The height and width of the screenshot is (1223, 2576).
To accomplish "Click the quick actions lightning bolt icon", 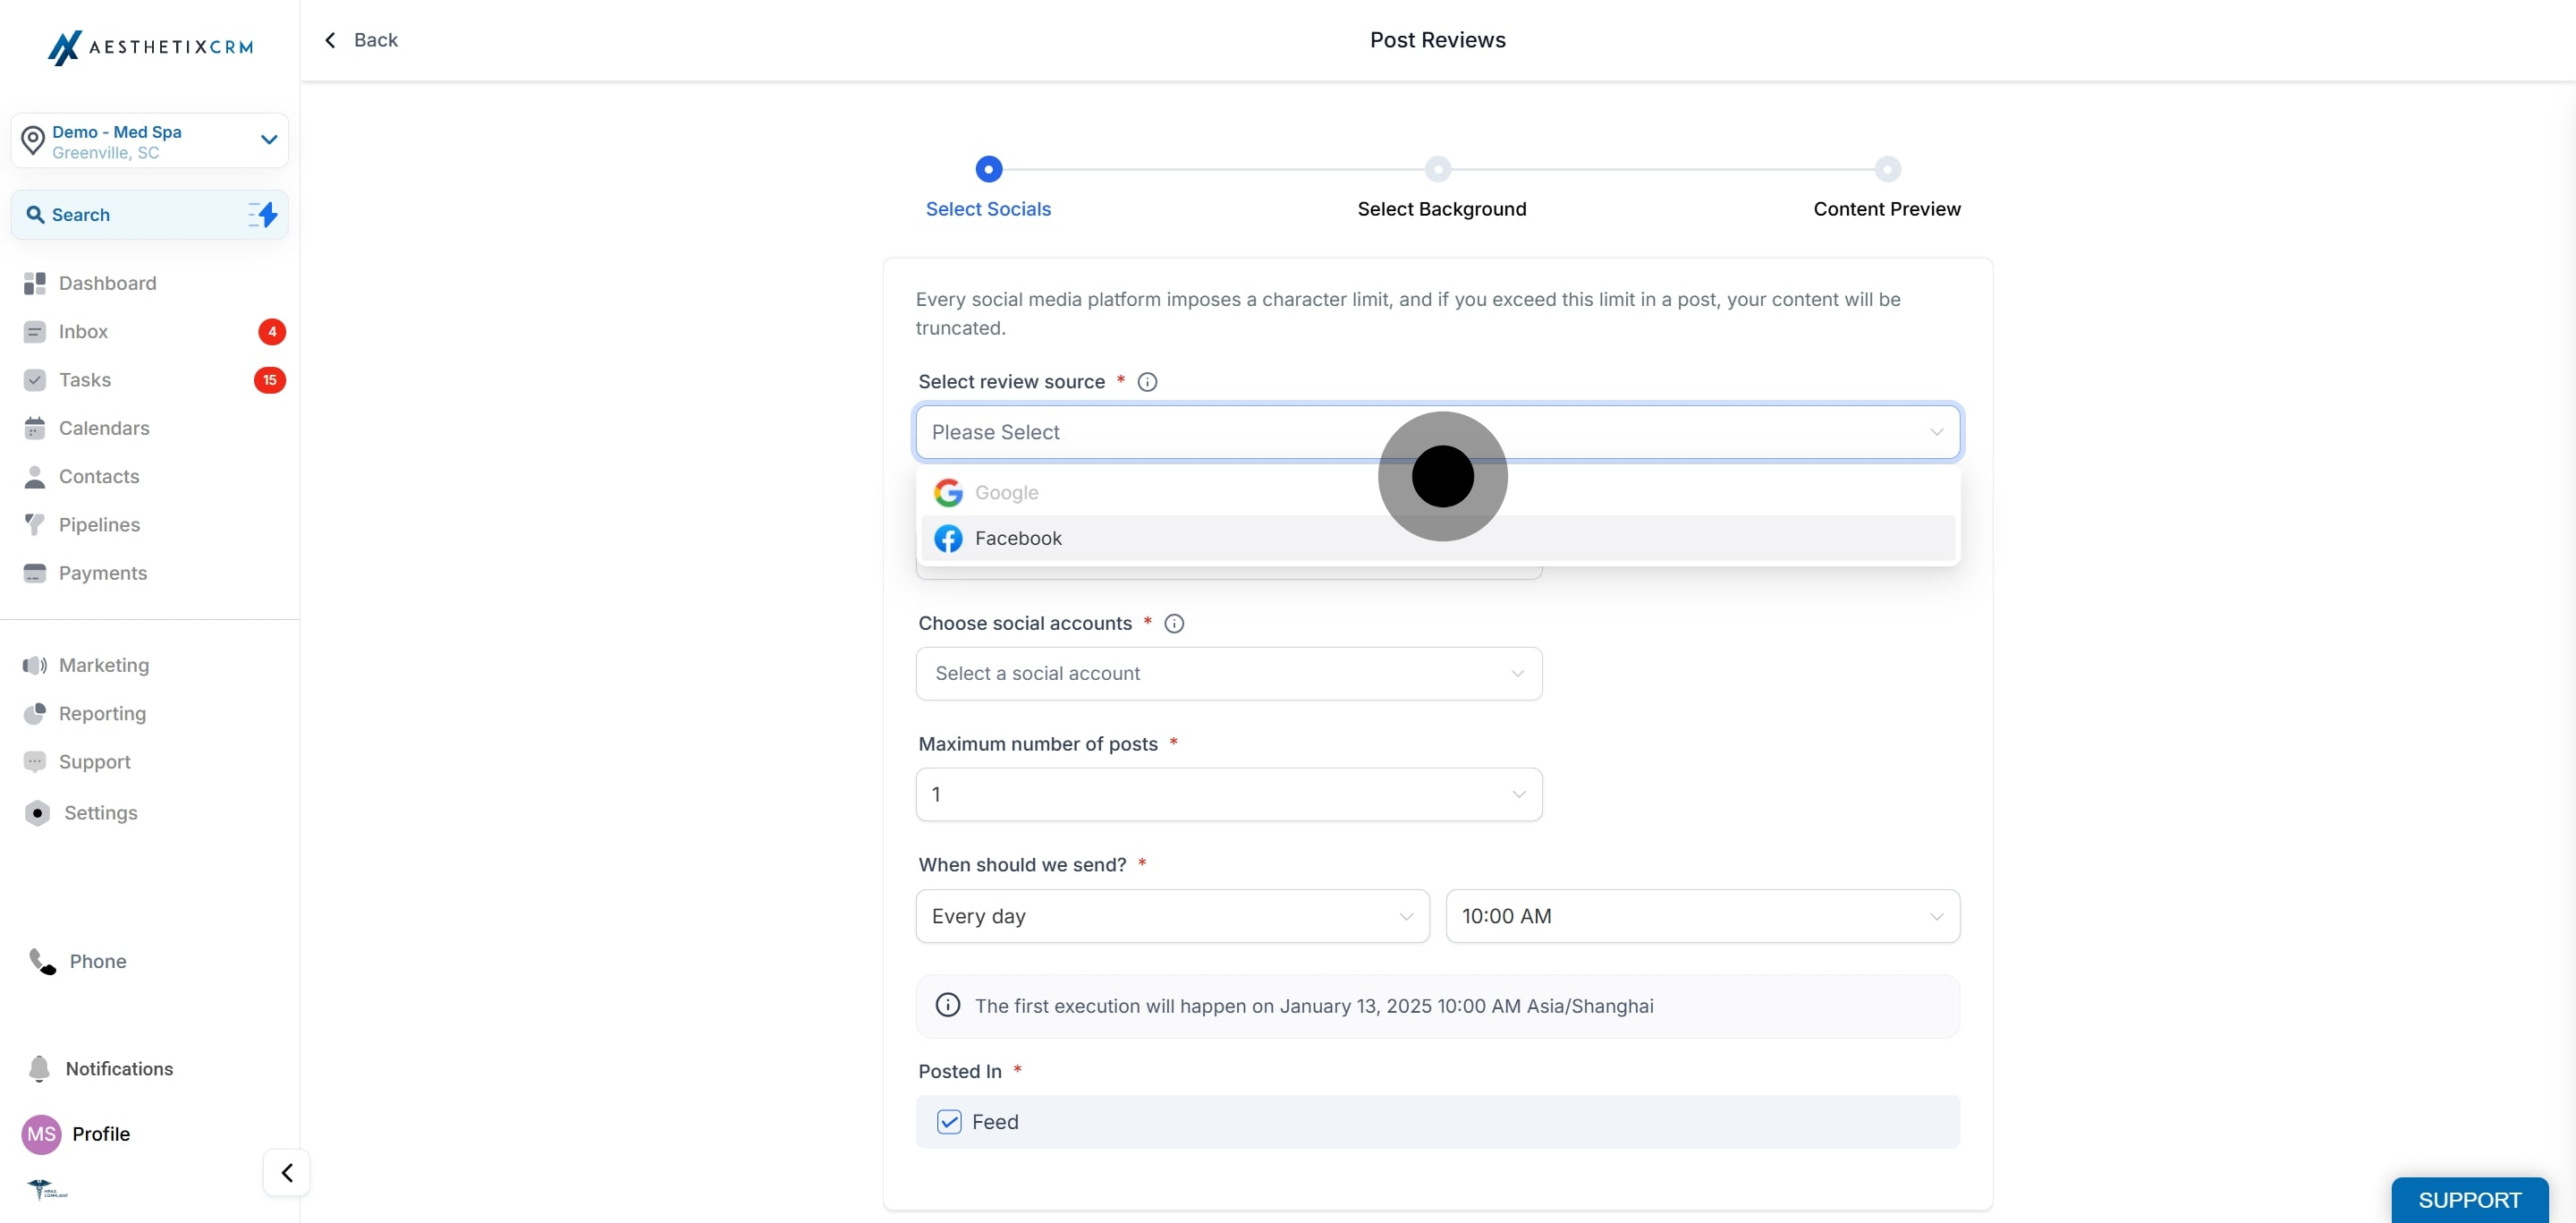I will pyautogui.click(x=263, y=214).
